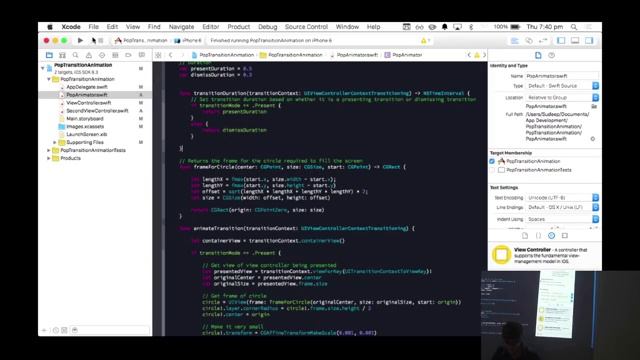The width and height of the screenshot is (640, 360).
Task: Expand the PopTransitionAnimationTests group
Action: point(49,150)
